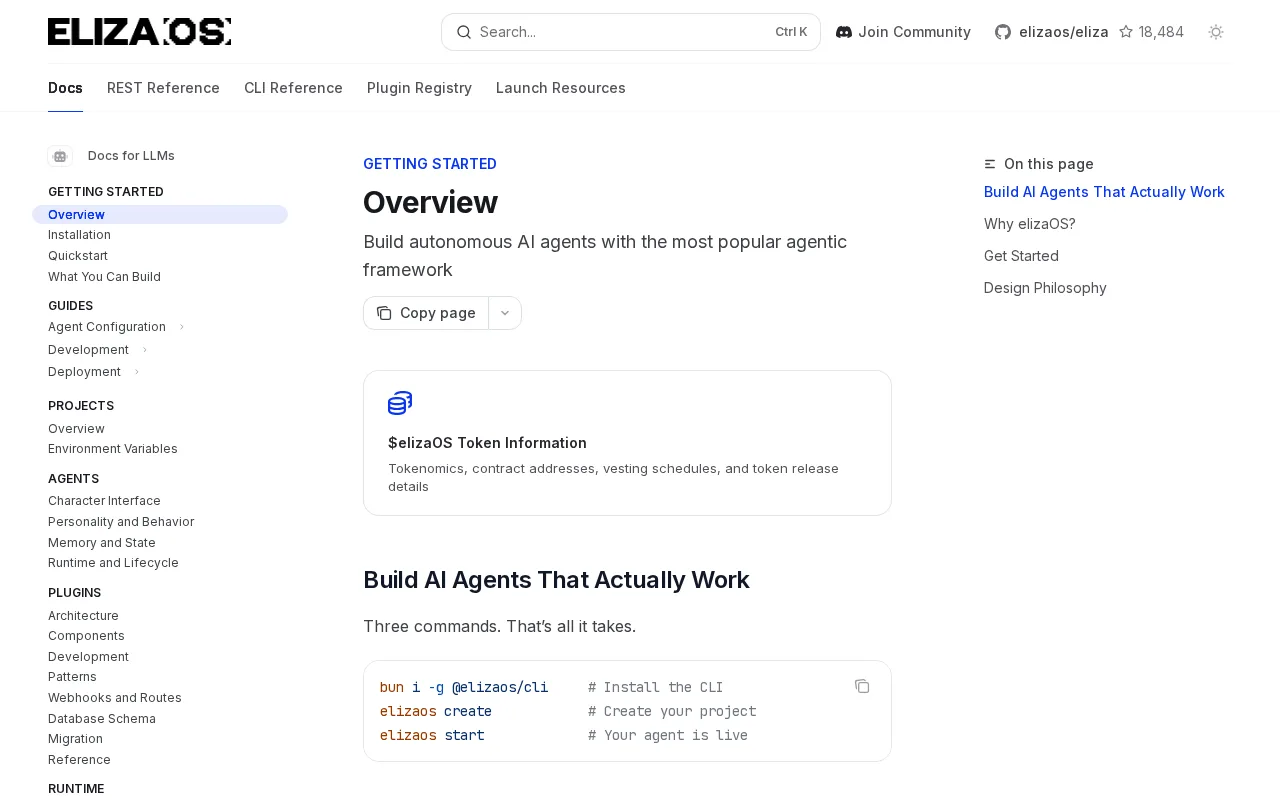Open Personality and Behavior page
The width and height of the screenshot is (1280, 800).
click(x=121, y=522)
